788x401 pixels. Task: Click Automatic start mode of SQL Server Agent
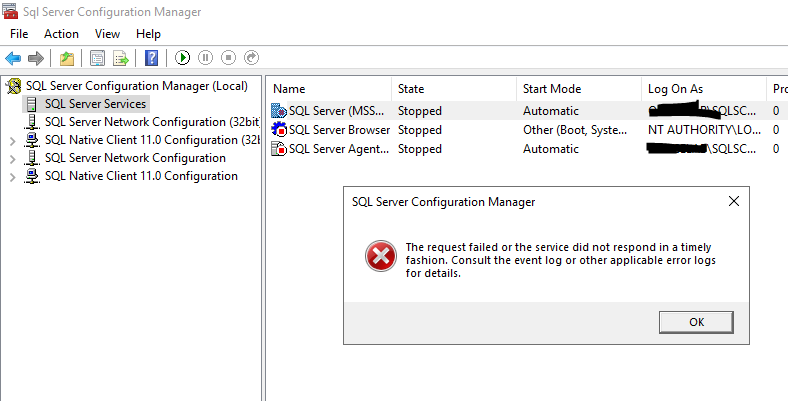[x=551, y=149]
